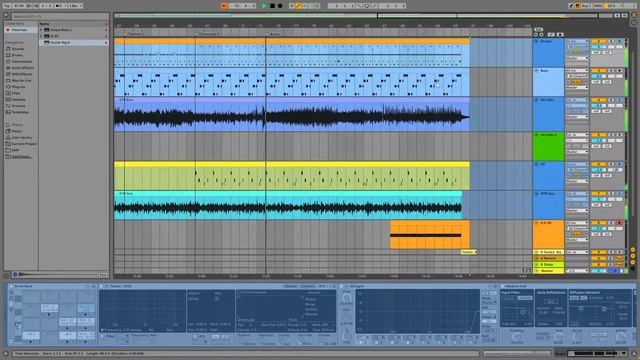Open Current Project in Places
640x360 pixels.
(24, 144)
